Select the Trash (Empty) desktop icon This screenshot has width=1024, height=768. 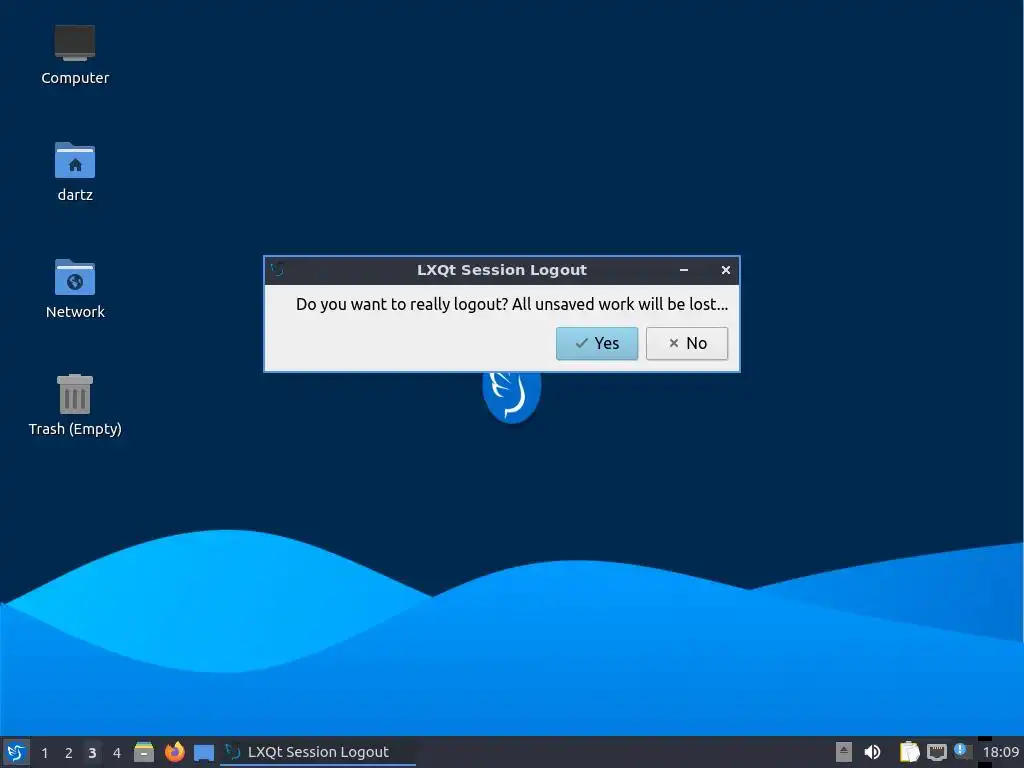click(74, 405)
